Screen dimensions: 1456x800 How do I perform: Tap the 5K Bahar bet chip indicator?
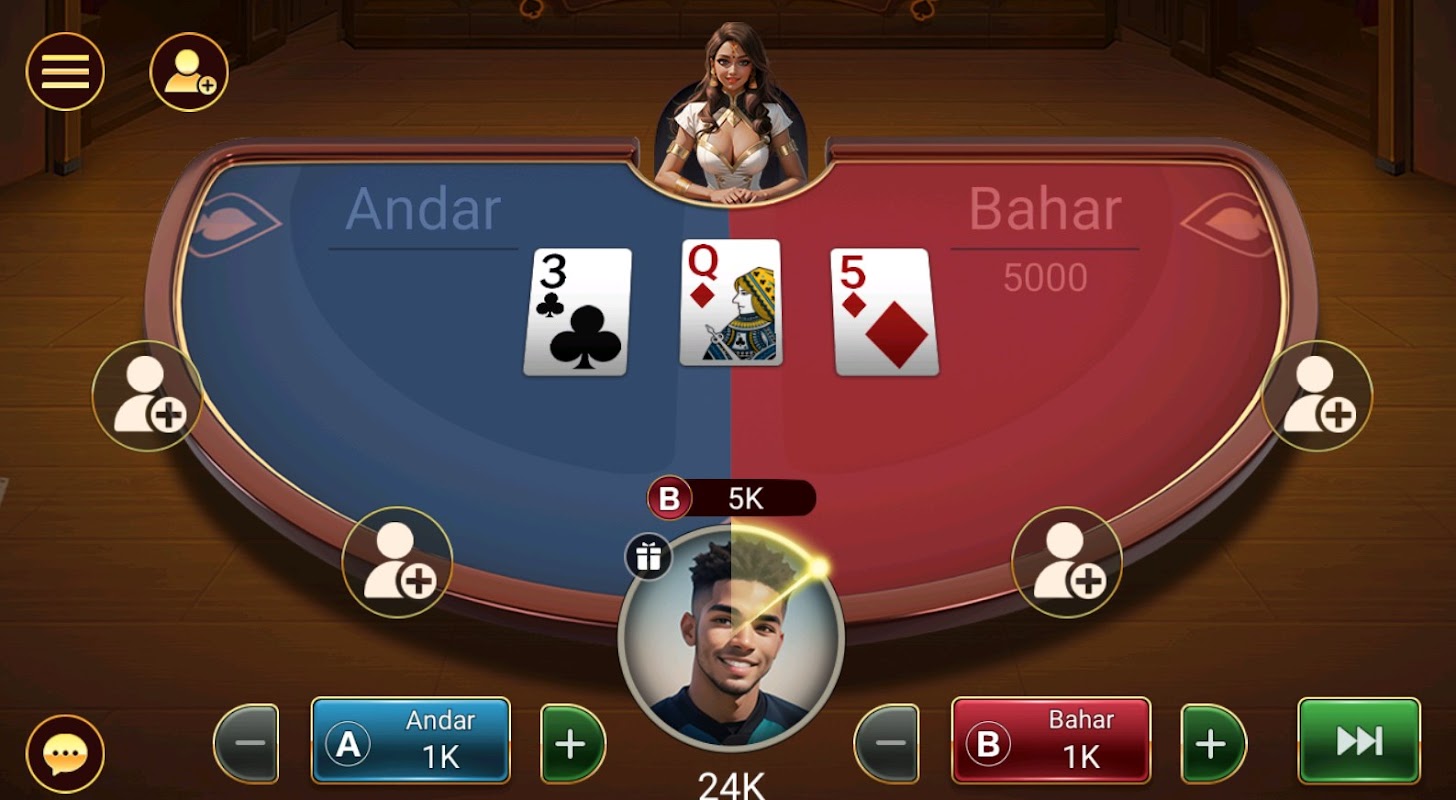coord(731,498)
